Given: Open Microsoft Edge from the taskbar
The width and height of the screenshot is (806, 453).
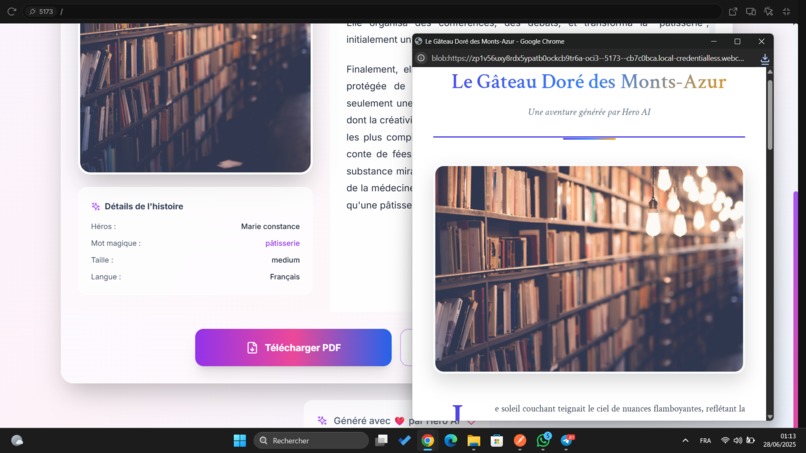Looking at the screenshot, I should pos(451,441).
